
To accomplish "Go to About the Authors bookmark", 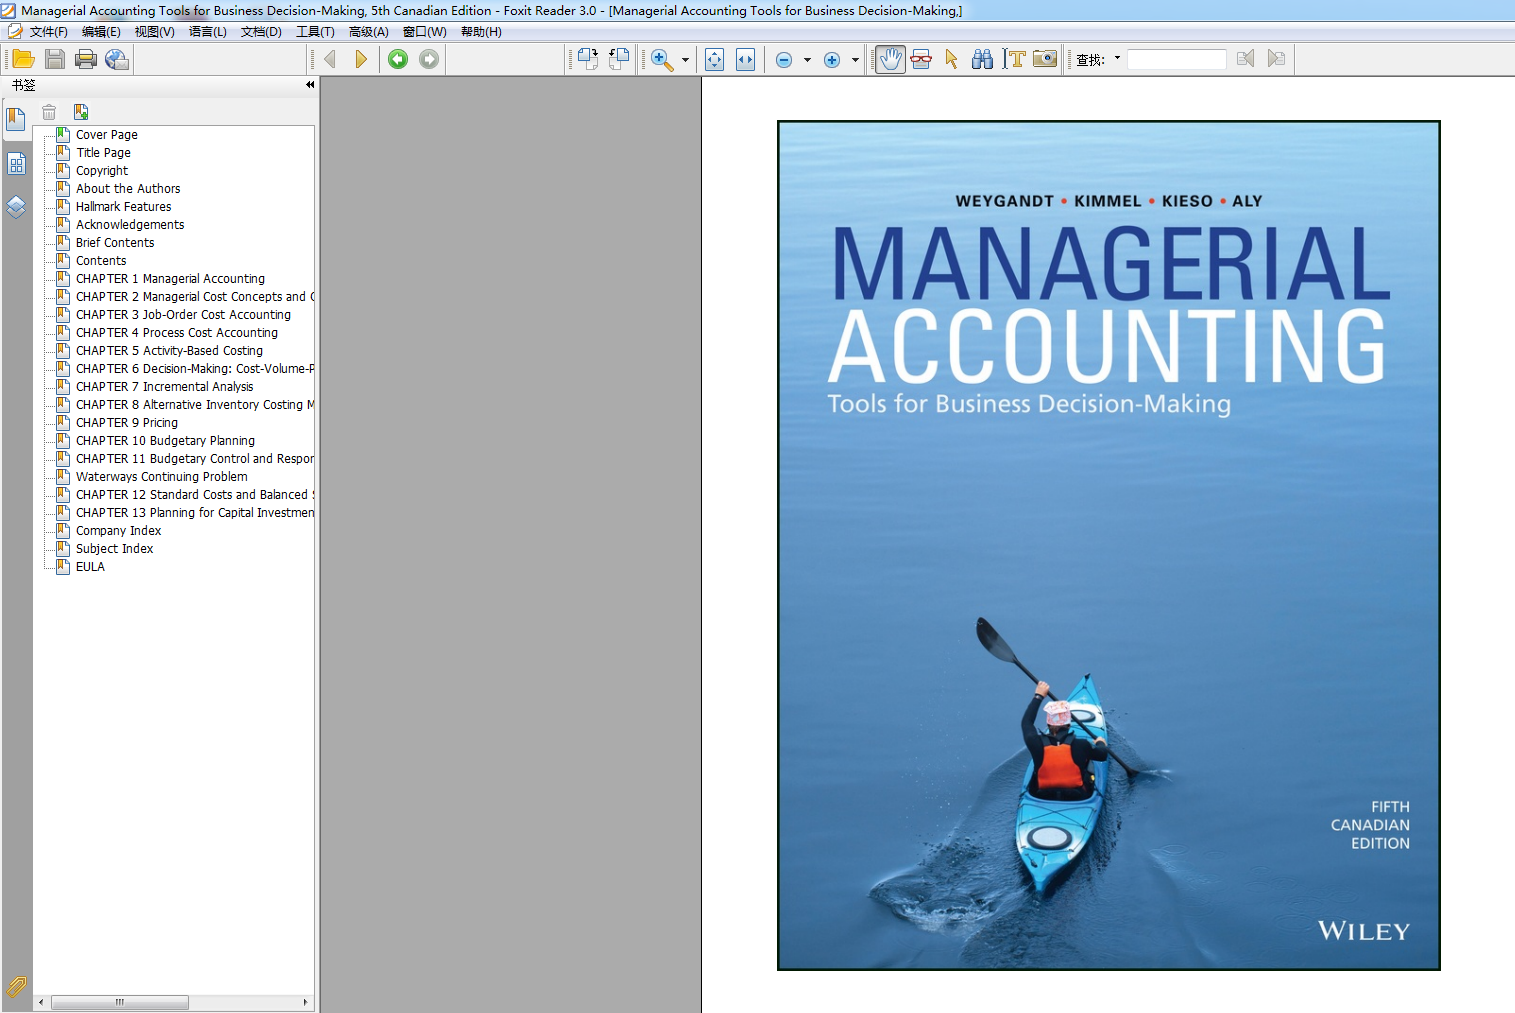I will coord(128,189).
